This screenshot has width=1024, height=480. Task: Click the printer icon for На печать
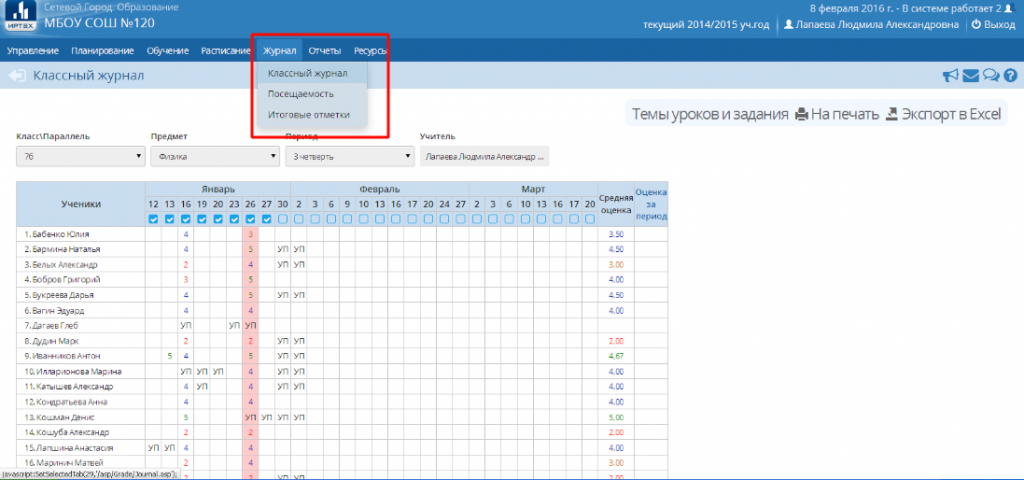click(x=801, y=114)
